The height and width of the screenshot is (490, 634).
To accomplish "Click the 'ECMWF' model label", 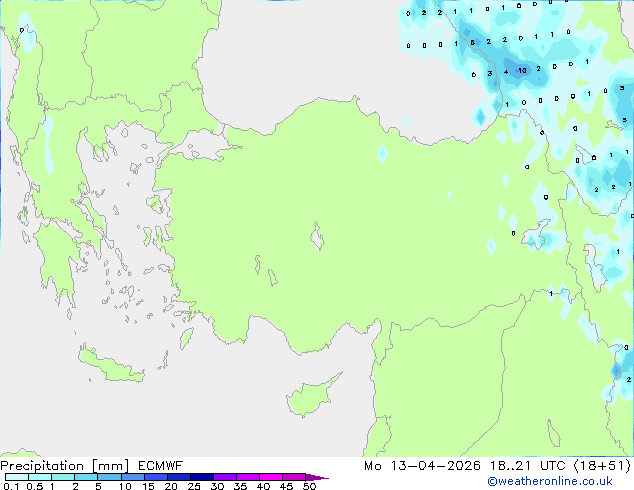I will pos(161,466).
